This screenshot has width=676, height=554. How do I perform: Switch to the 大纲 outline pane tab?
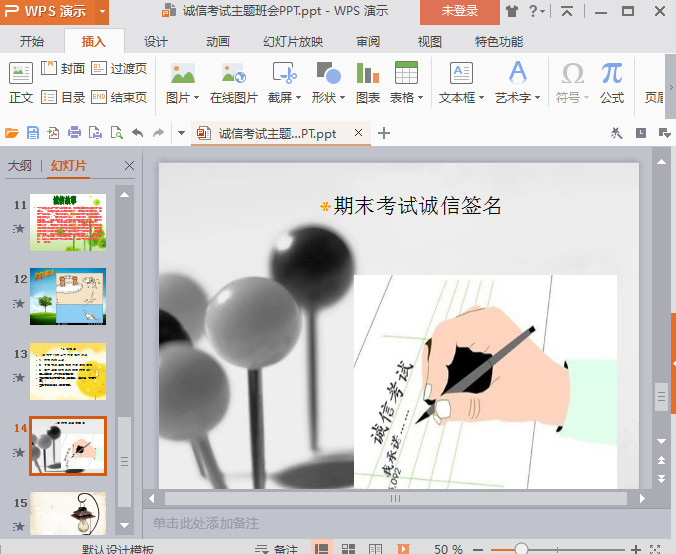tap(19, 166)
